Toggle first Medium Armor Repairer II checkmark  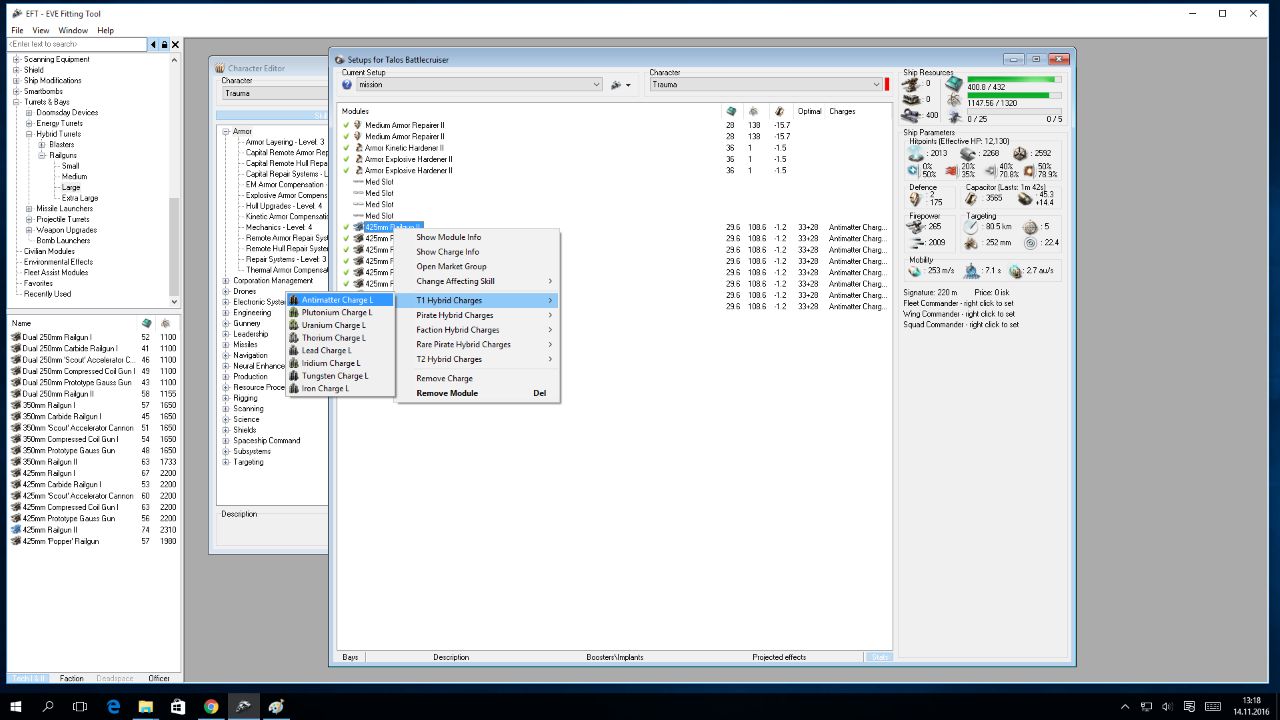click(x=346, y=125)
